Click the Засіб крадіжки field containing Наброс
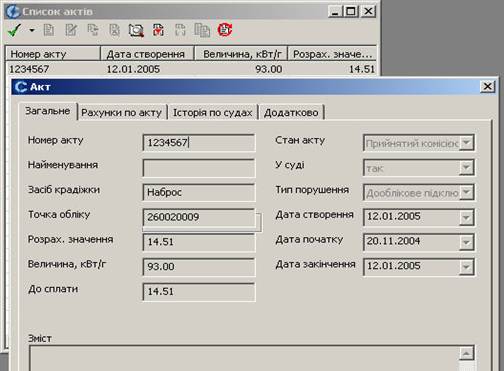This screenshot has width=504, height=371. coord(199,192)
